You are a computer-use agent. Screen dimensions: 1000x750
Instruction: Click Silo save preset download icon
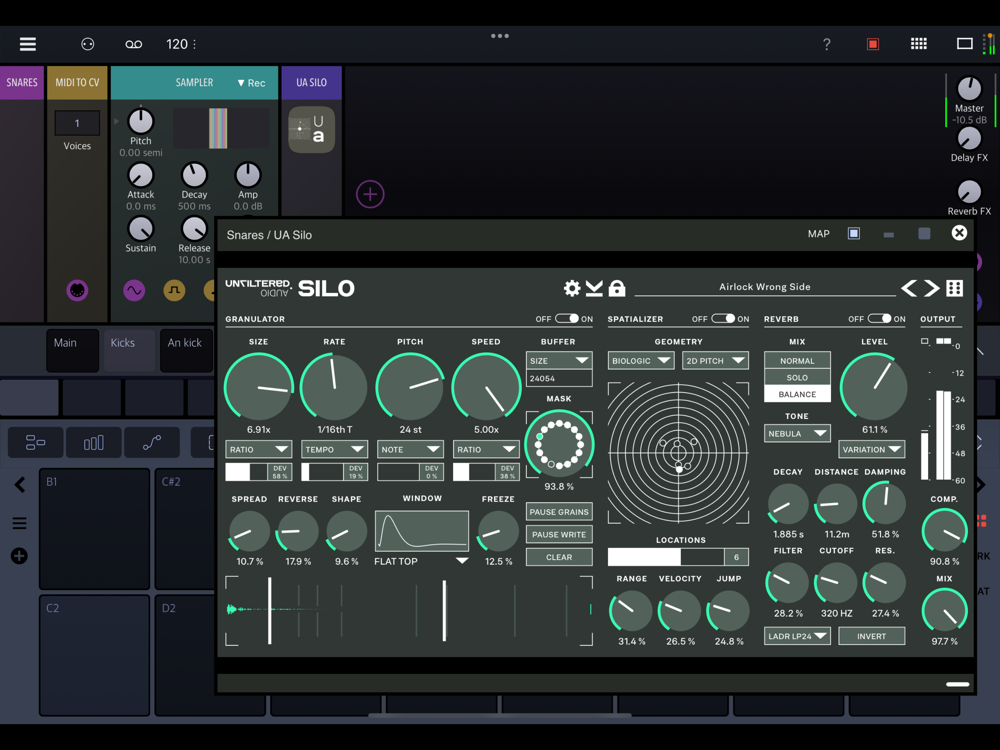pyautogui.click(x=594, y=288)
